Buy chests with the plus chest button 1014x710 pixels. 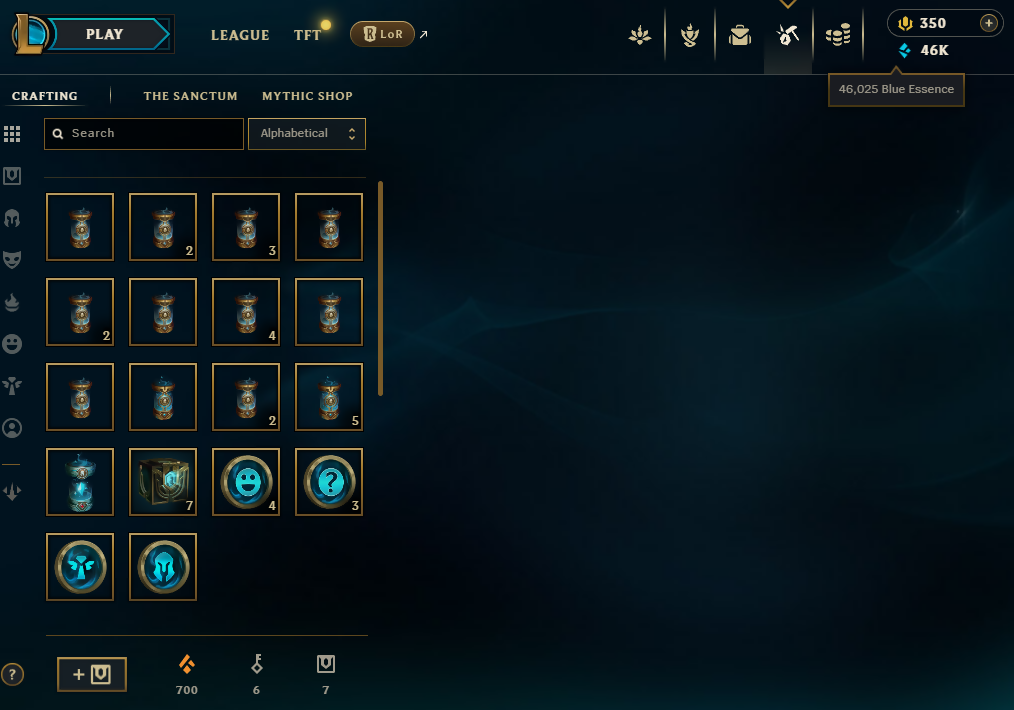(x=92, y=674)
